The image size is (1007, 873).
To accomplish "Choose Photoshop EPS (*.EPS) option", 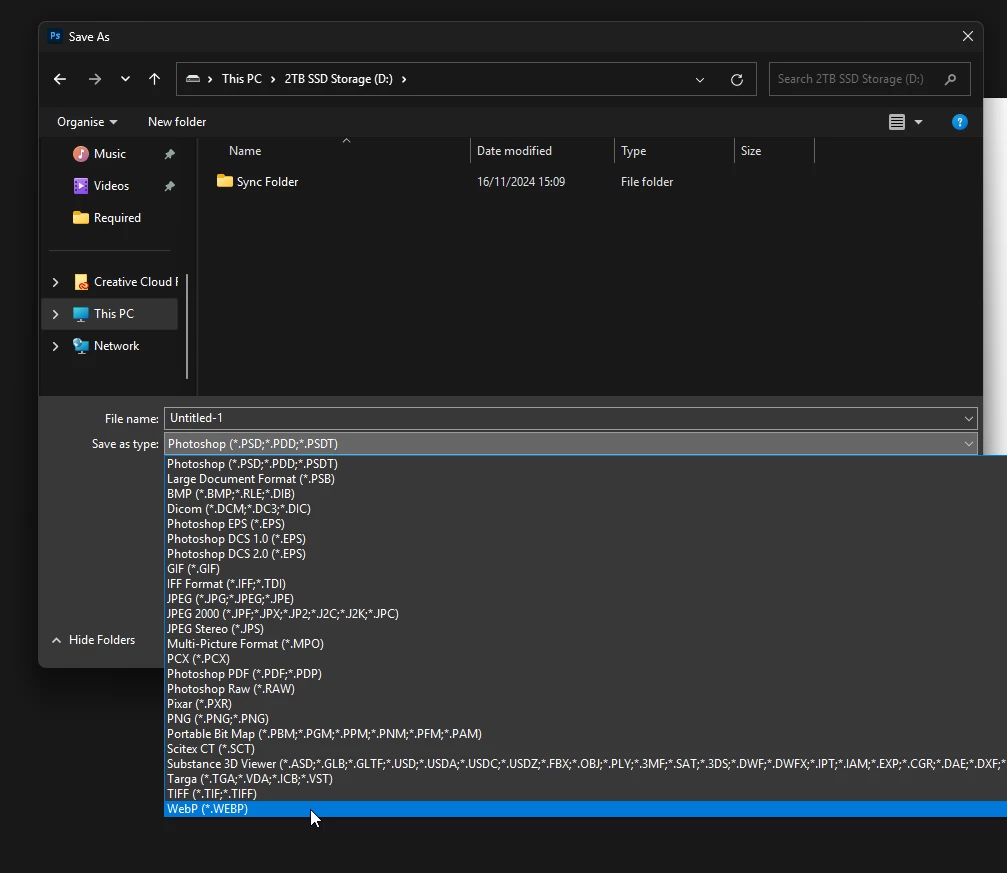I will click(x=586, y=524).
